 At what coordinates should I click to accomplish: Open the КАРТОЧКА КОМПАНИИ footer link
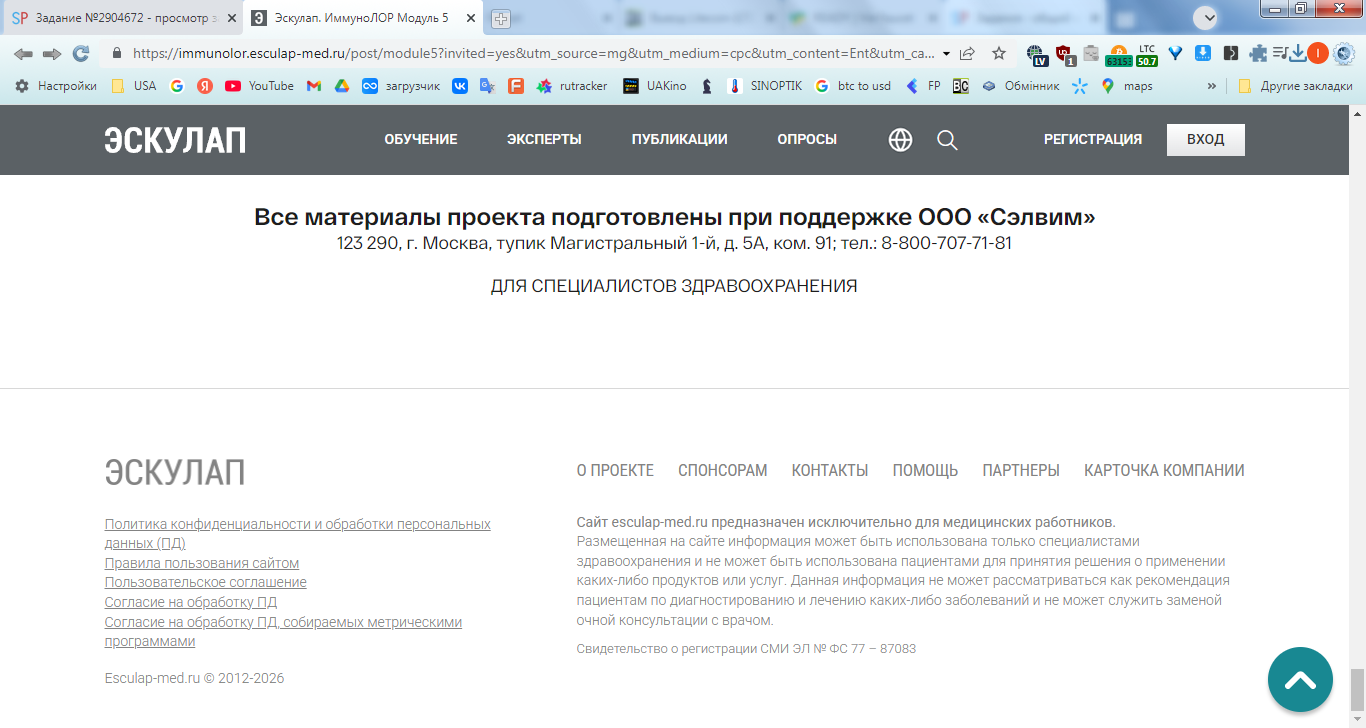[1164, 470]
